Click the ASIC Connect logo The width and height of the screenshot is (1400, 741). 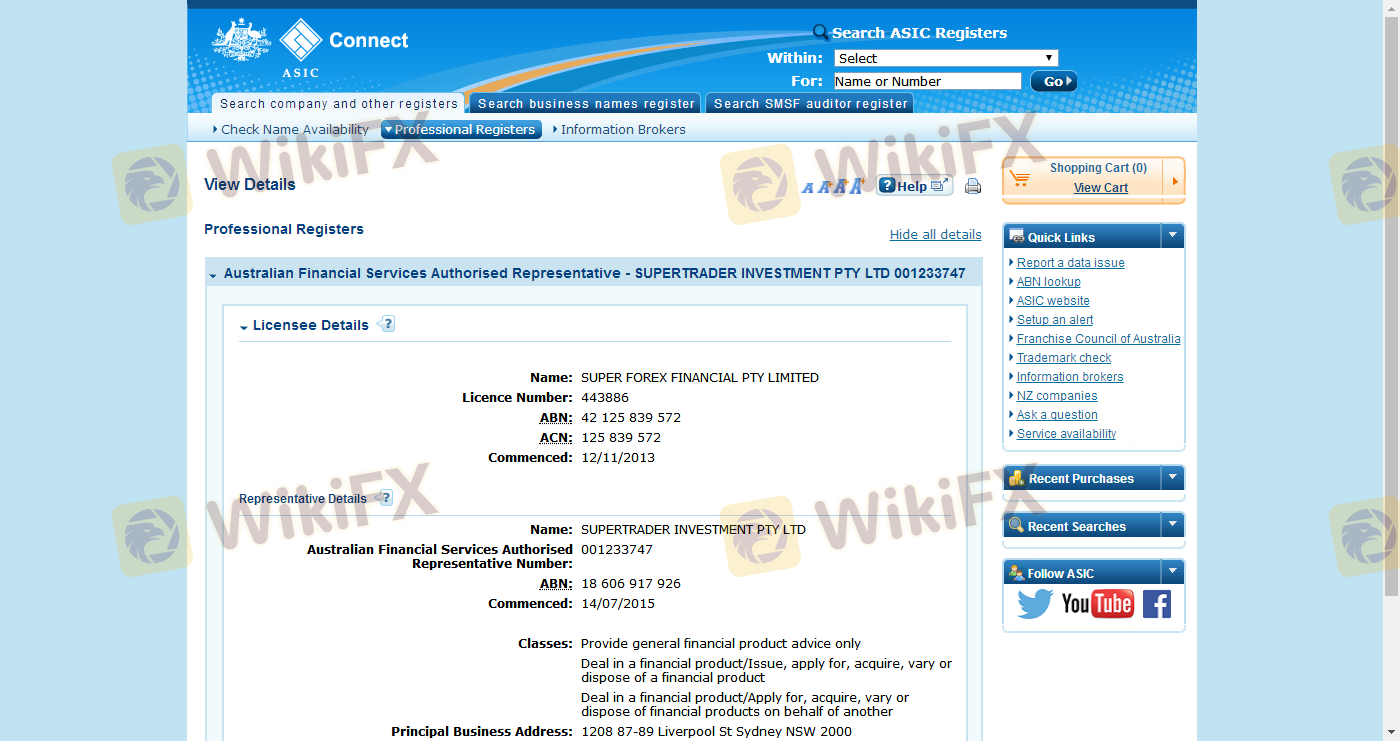[310, 46]
